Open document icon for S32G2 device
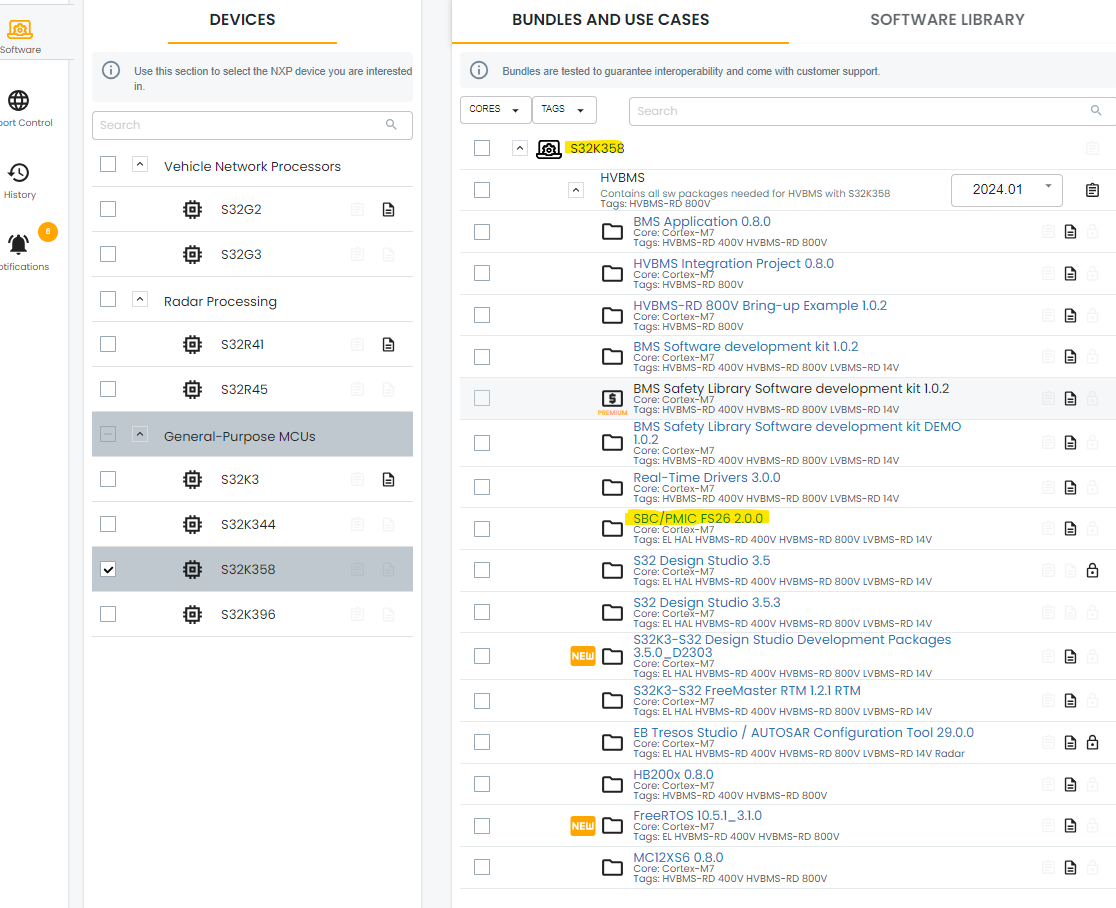The height and width of the screenshot is (908, 1116). pyautogui.click(x=389, y=210)
